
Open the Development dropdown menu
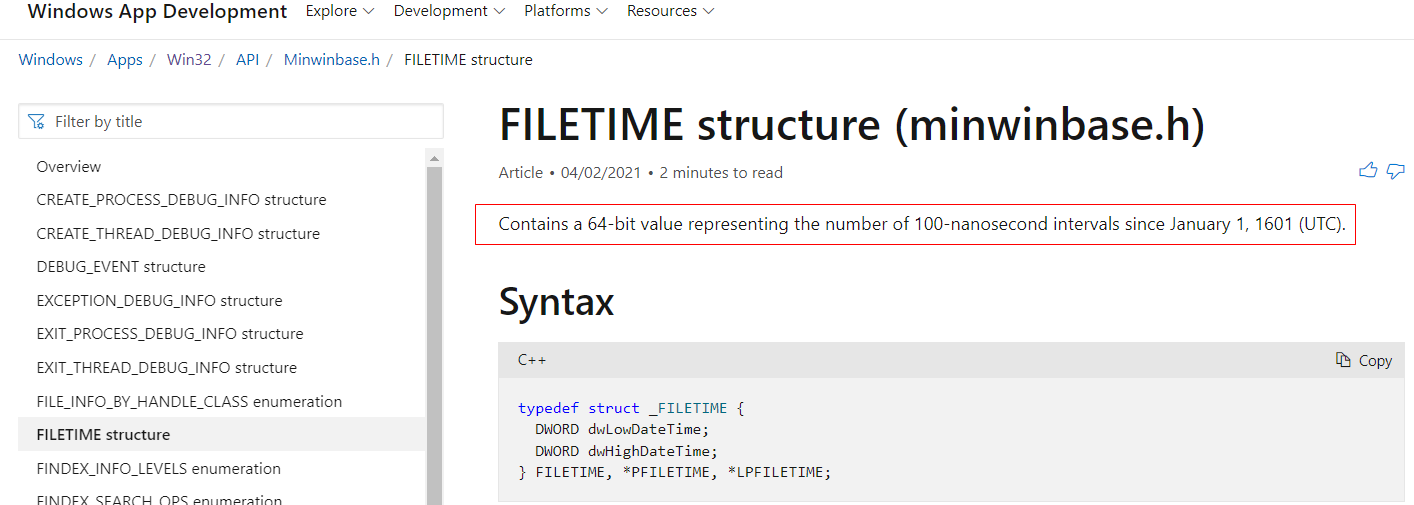[447, 12]
